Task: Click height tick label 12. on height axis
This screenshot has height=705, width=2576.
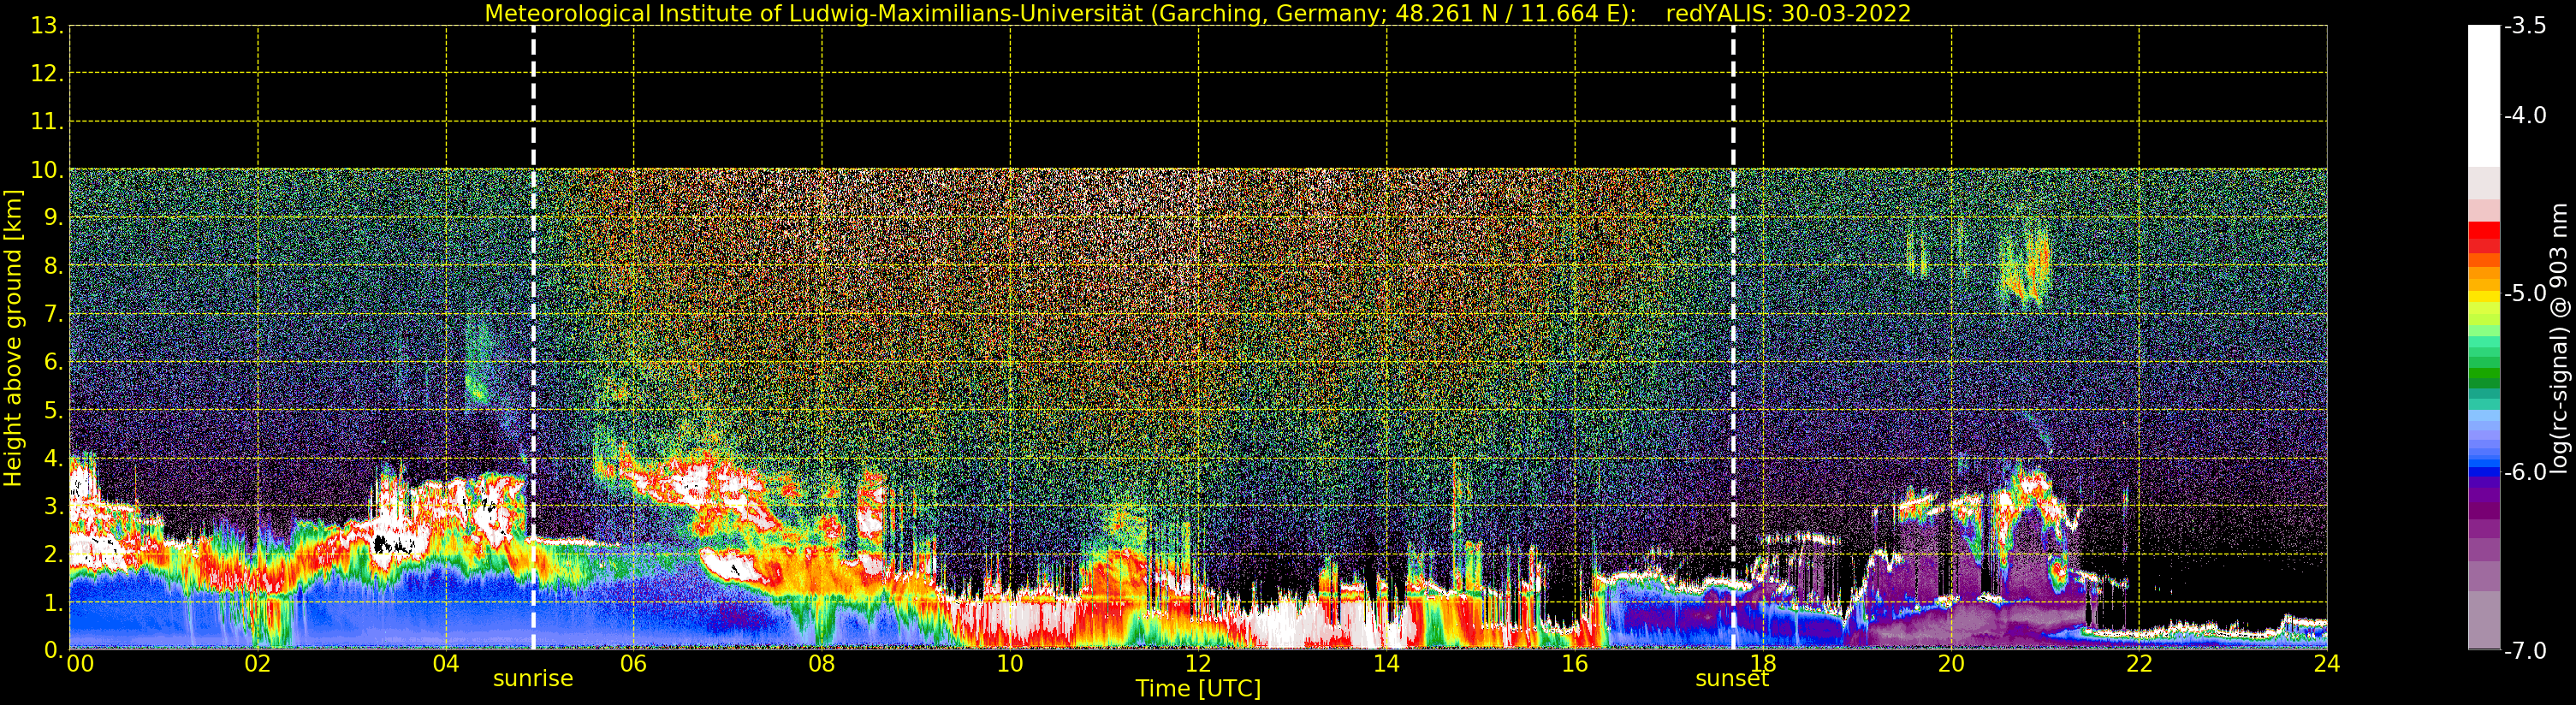Action: click(48, 74)
